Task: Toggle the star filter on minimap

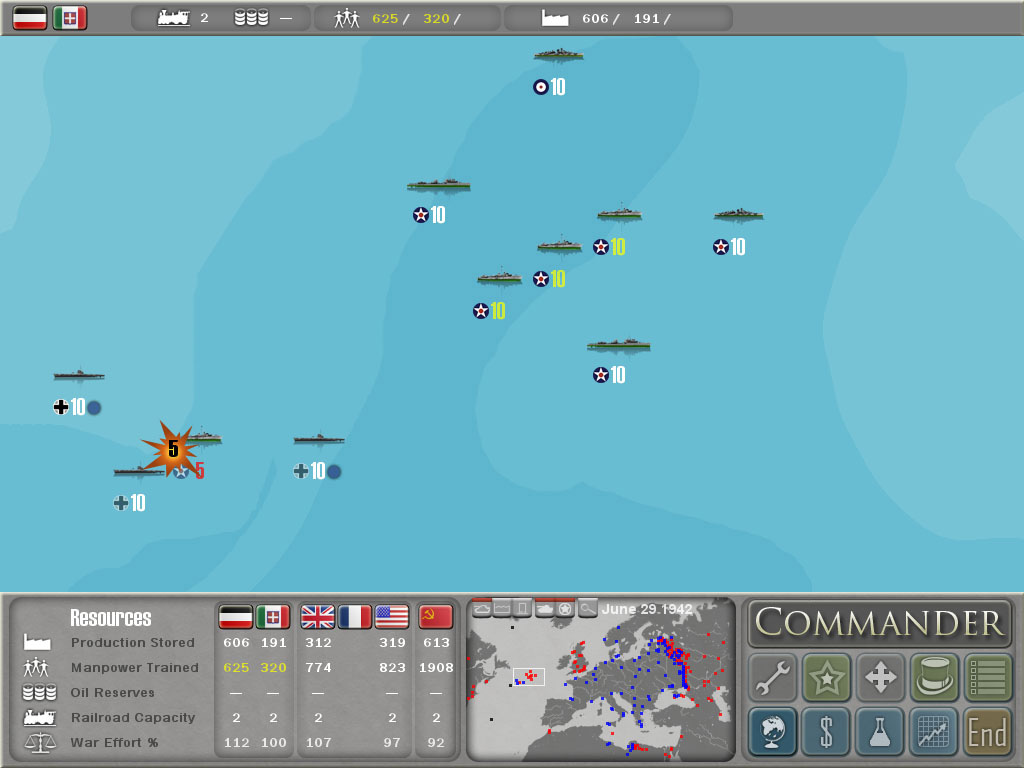Action: [565, 608]
